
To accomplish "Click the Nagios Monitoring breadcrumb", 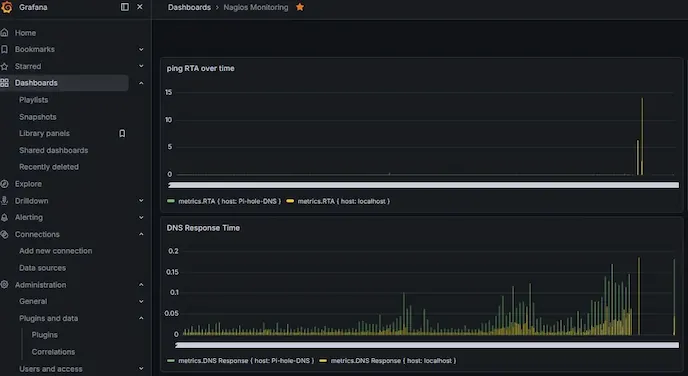I will coord(256,7).
